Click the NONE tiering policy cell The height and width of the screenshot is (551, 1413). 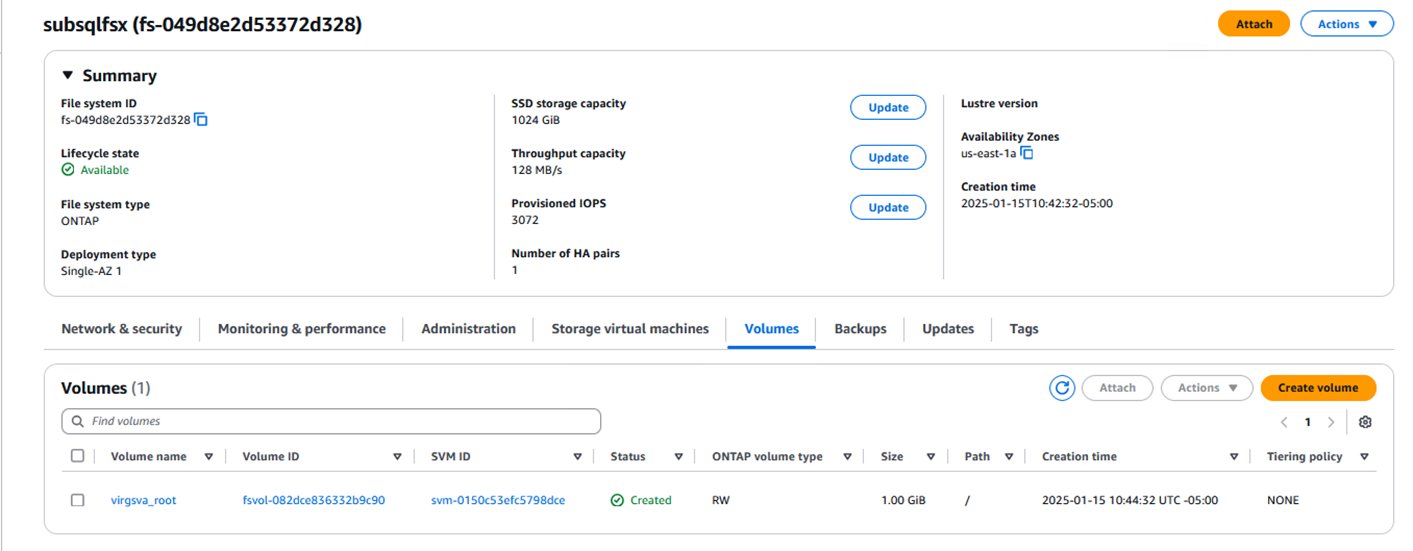(x=1283, y=500)
